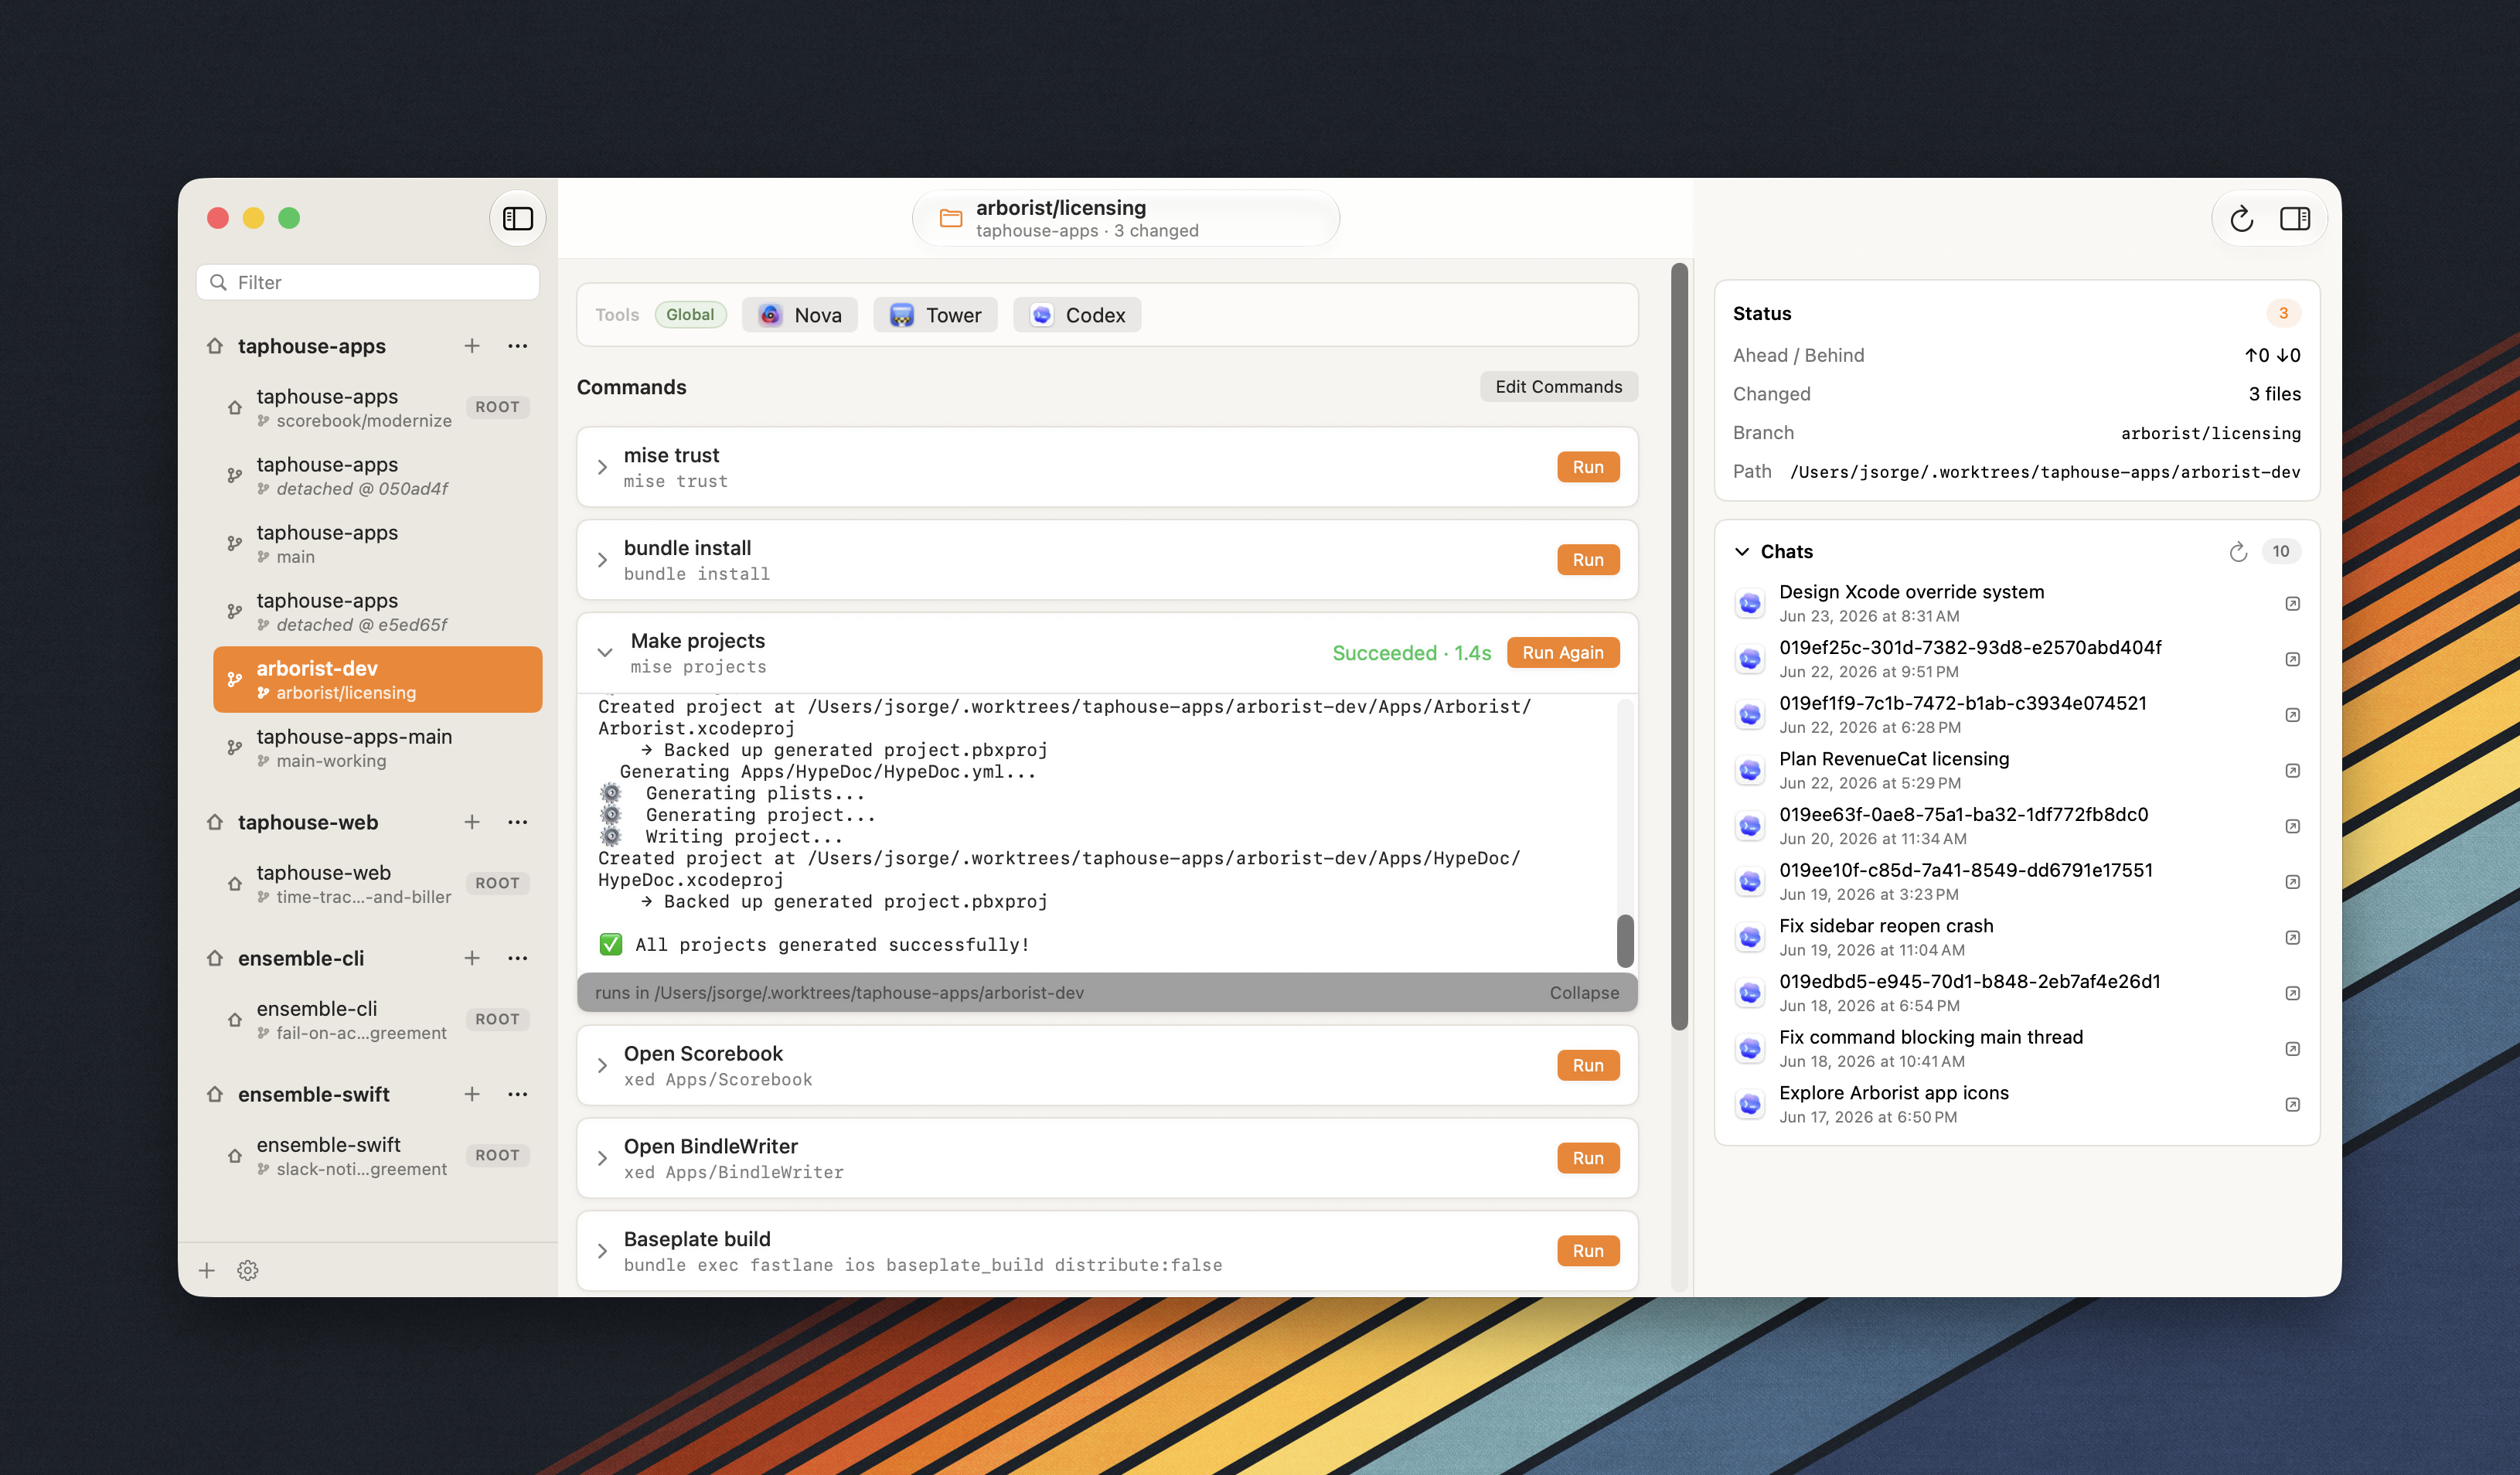Click the Make projects output scrollbar
This screenshot has width=2520, height=1475.
(1625, 940)
